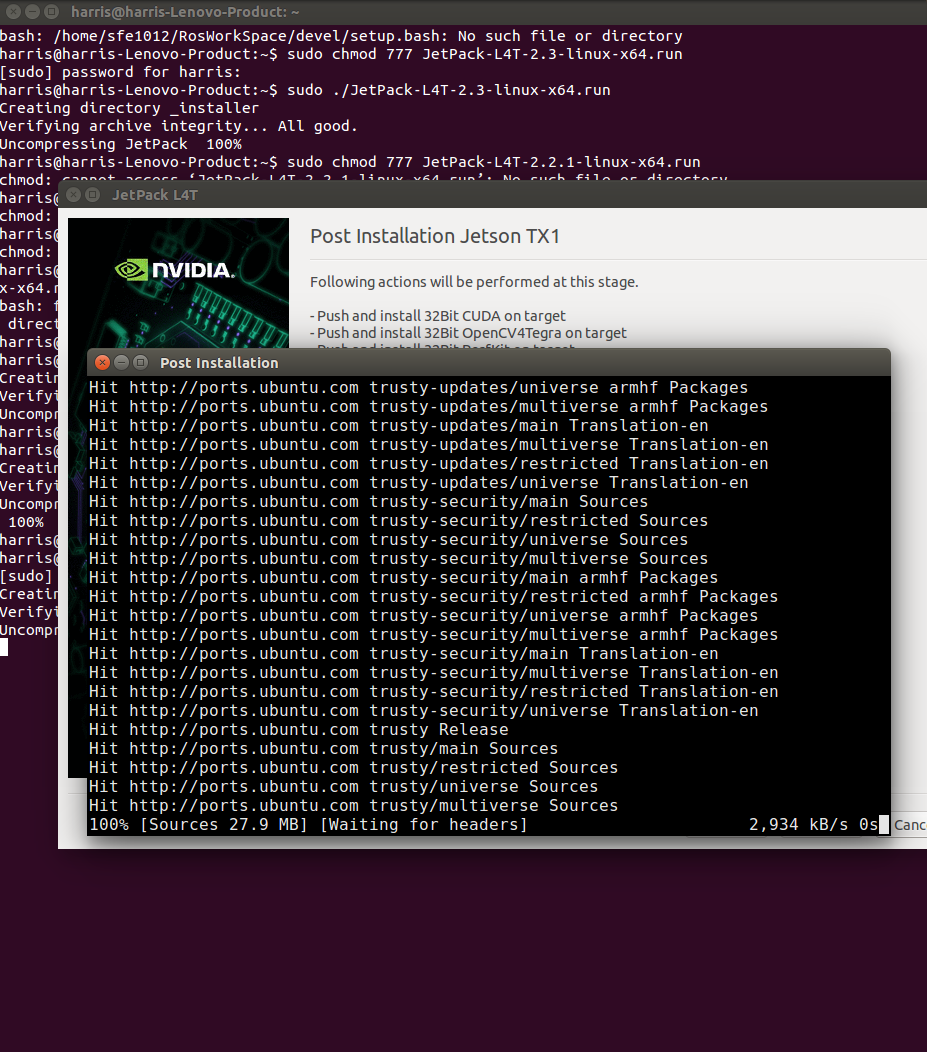Click 'trusty-security/multiverse armhf Packages' line
Viewport: 927px width, 1052px height.
click(x=433, y=635)
